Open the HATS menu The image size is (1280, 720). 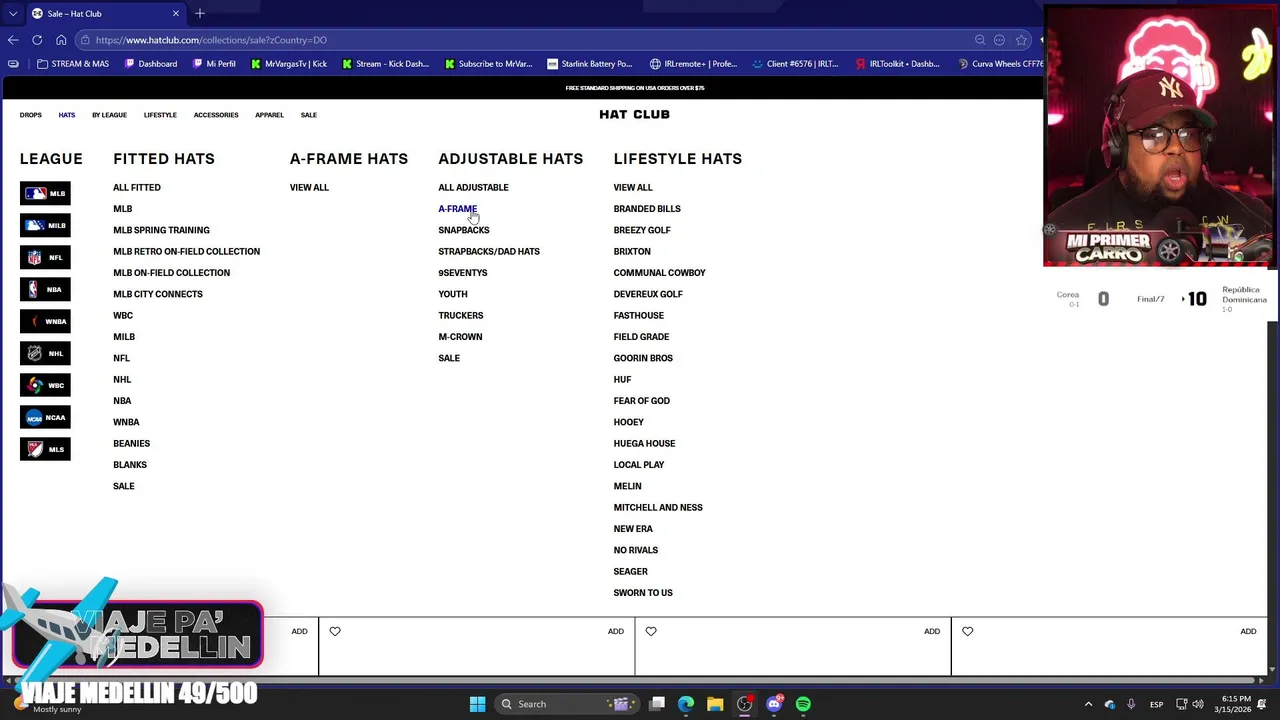67,115
